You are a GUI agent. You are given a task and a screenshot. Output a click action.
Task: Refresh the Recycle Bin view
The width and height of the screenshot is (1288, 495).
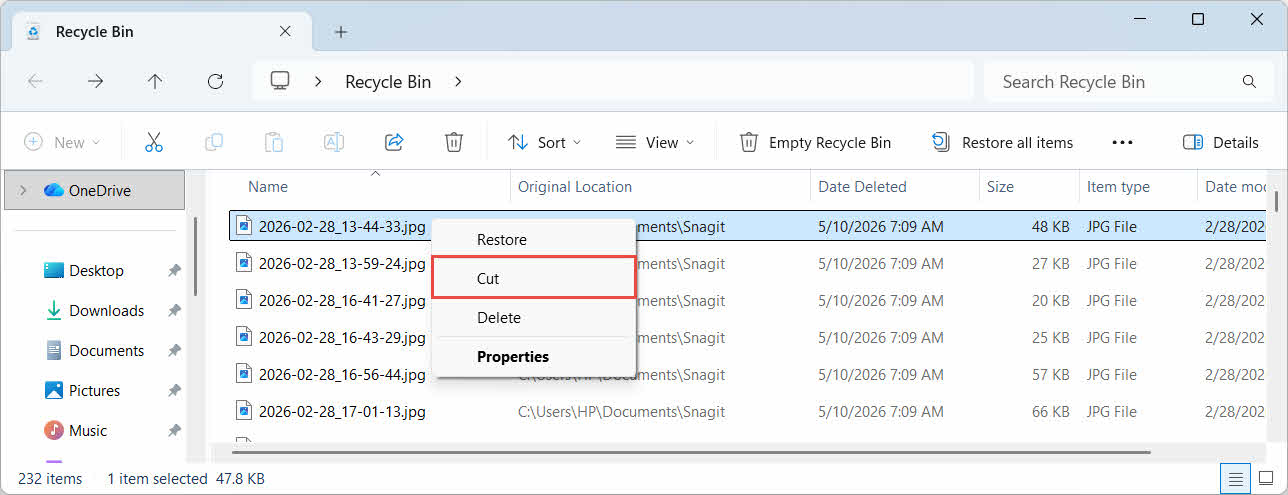[215, 82]
